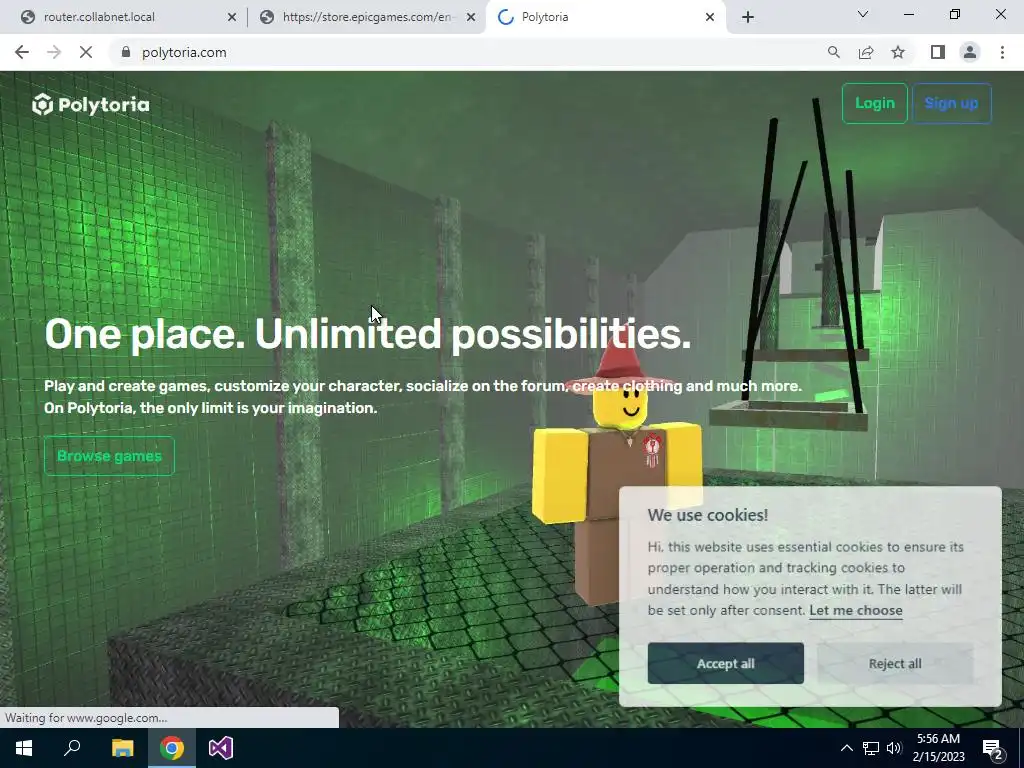Accept all cookies

(726, 664)
